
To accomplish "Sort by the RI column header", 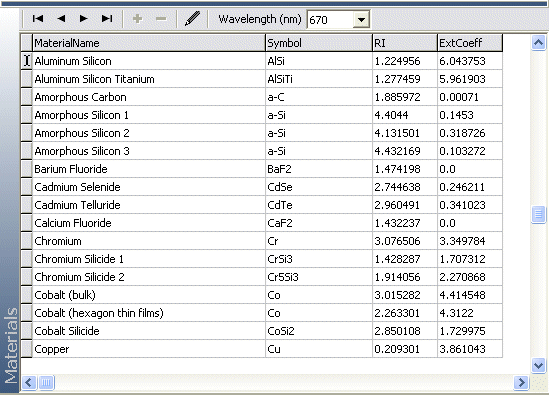I will [405, 43].
